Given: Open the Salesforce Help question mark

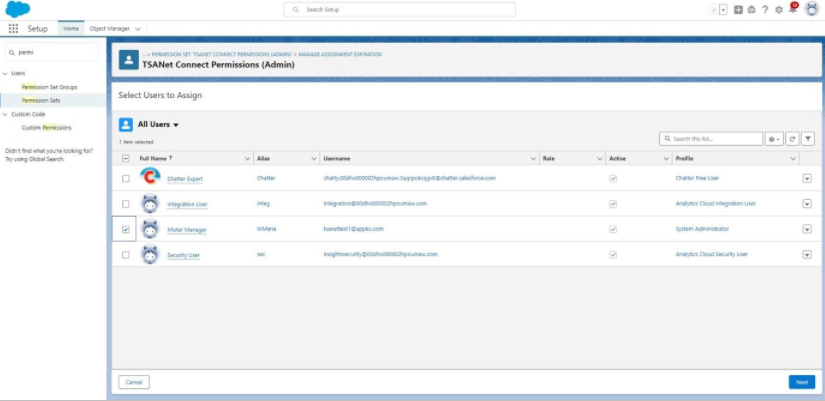Looking at the screenshot, I should [765, 9].
